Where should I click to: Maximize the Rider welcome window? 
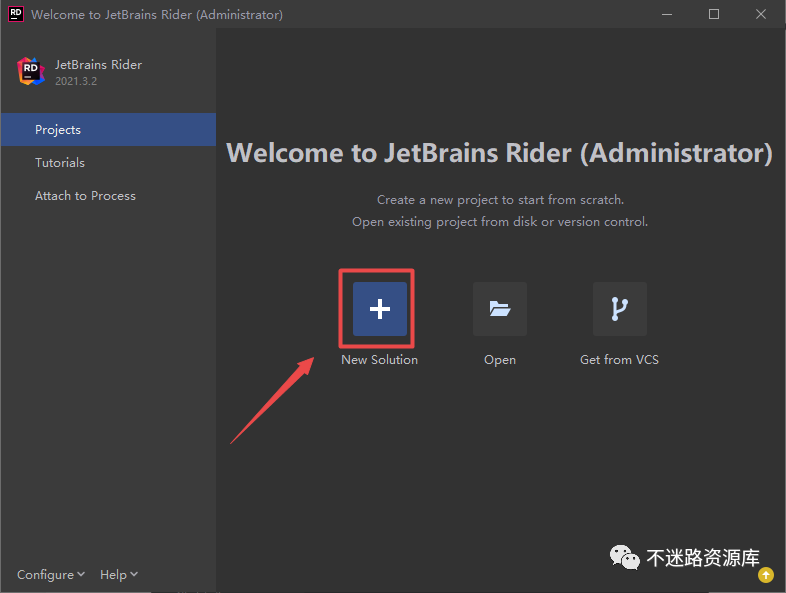(714, 14)
